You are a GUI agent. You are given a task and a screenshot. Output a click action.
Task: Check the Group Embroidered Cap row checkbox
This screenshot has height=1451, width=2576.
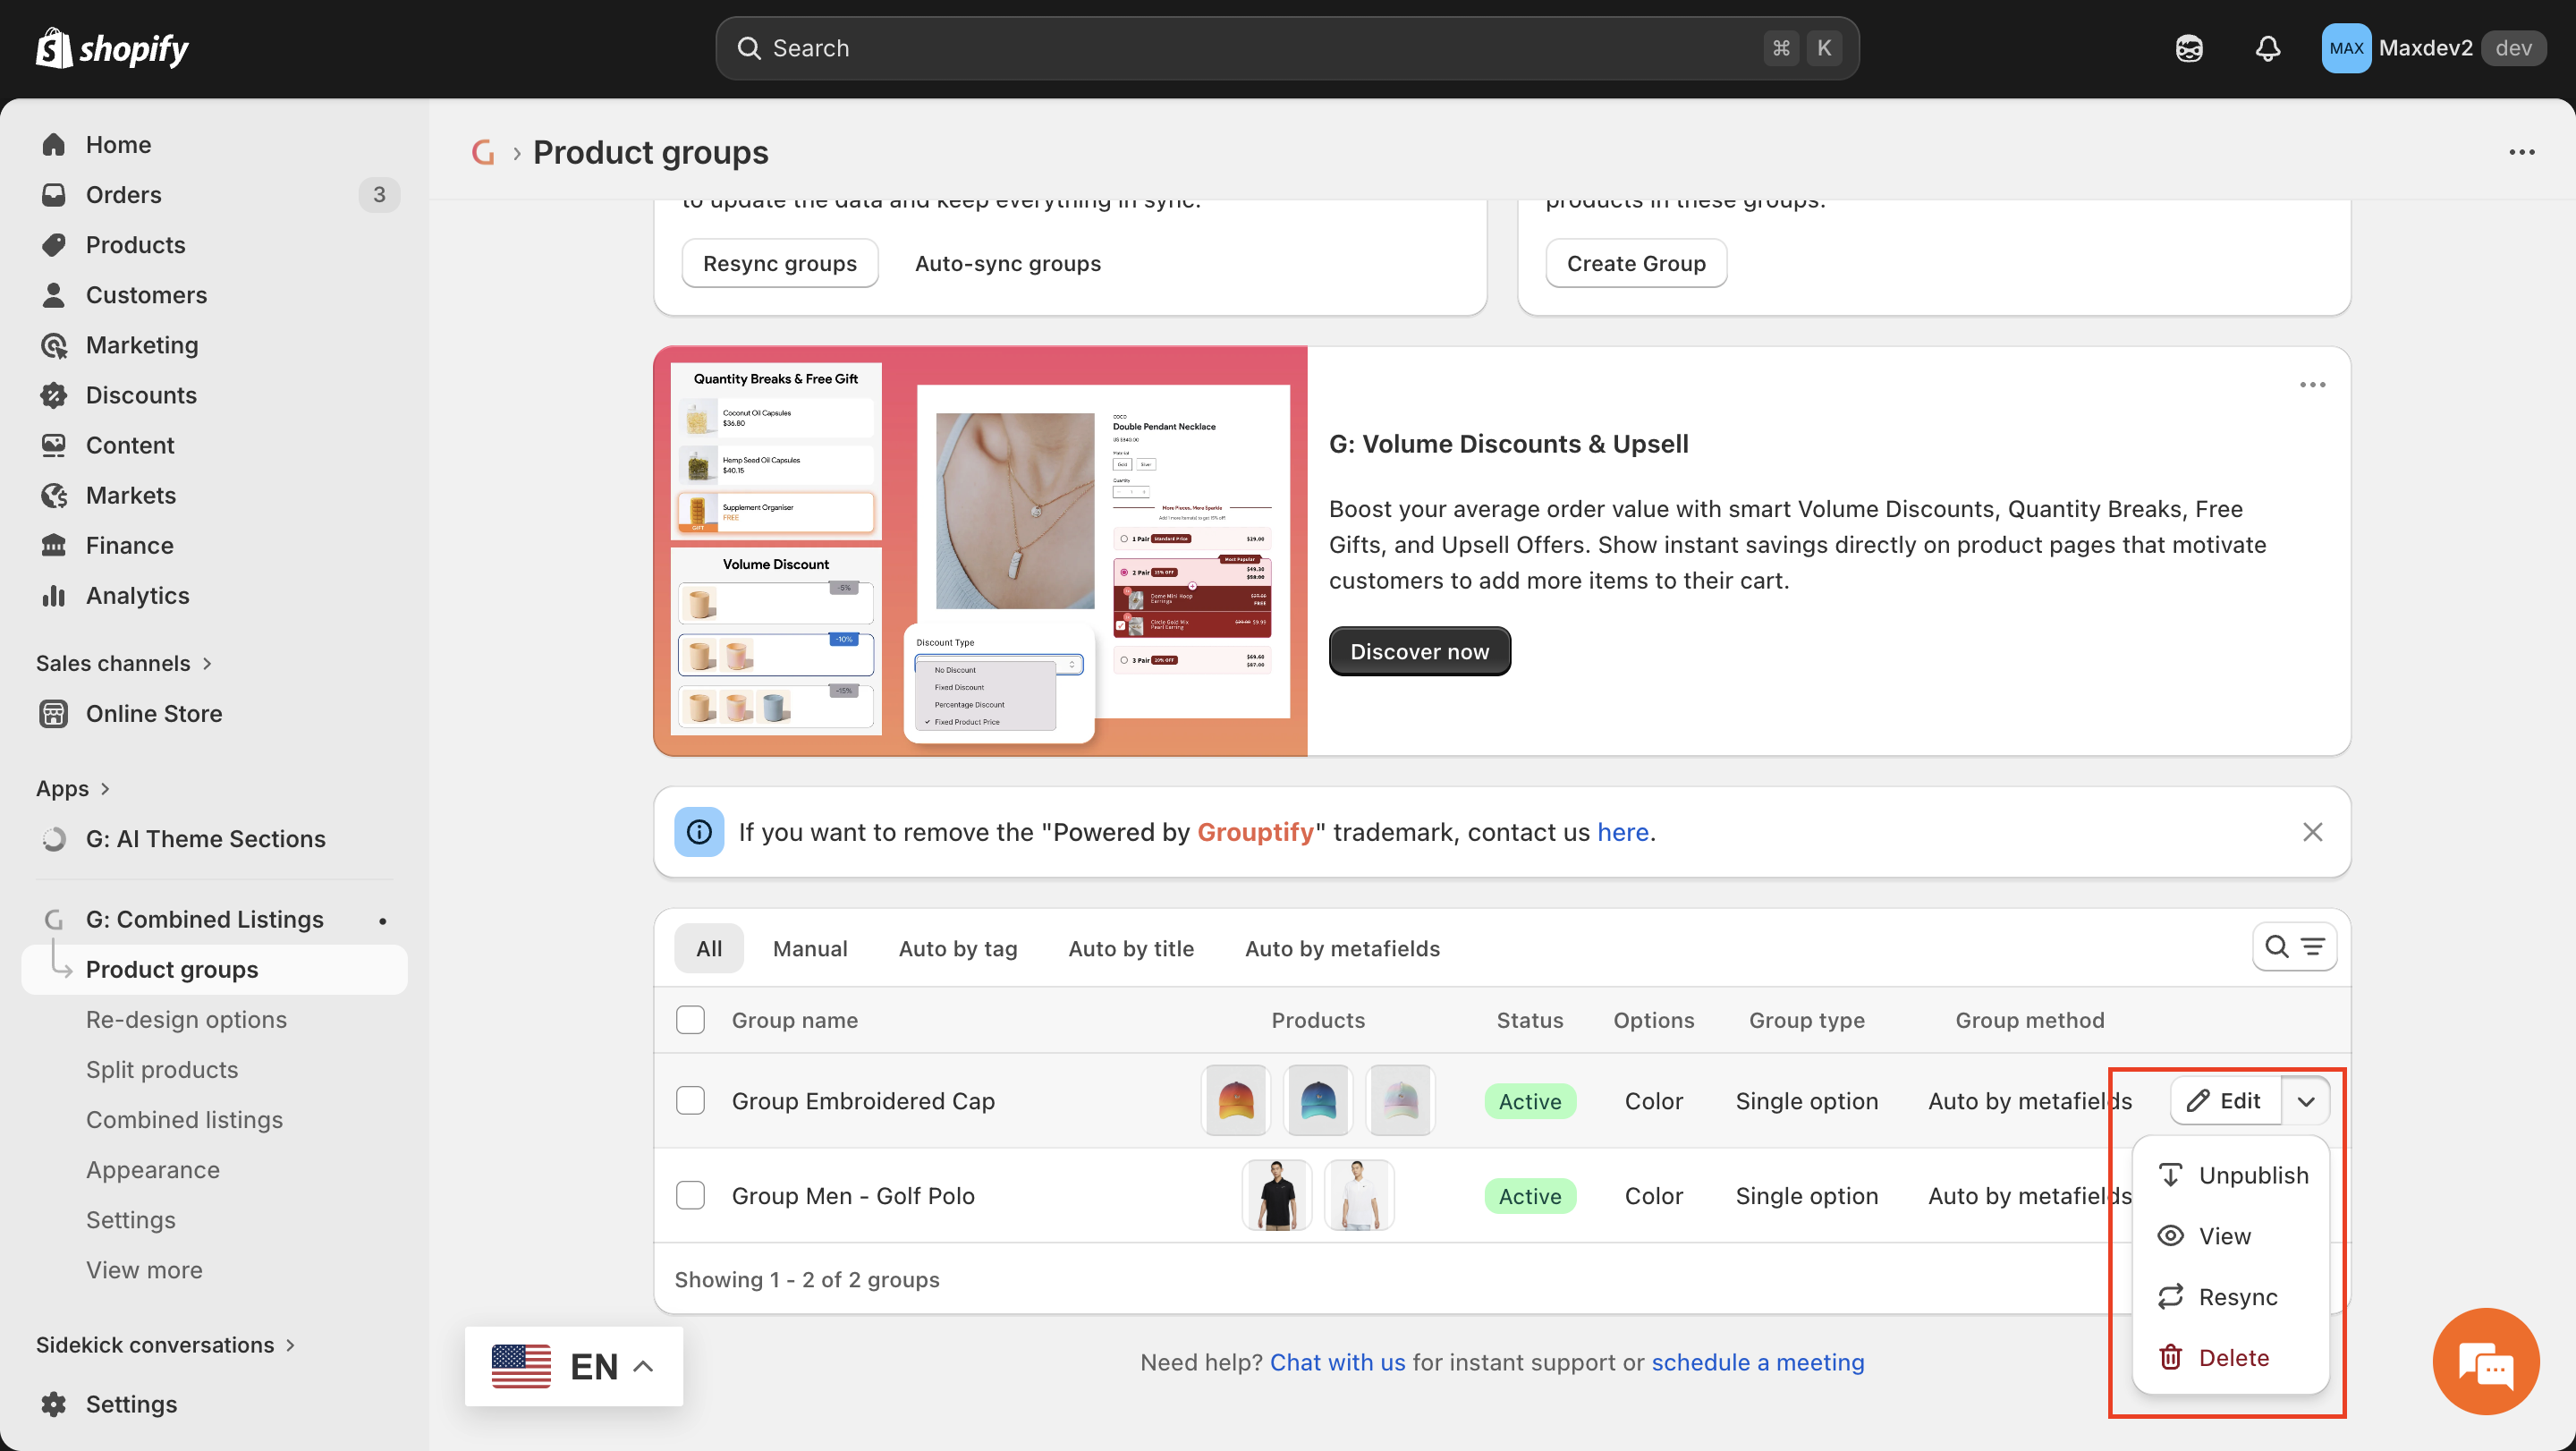point(690,1100)
